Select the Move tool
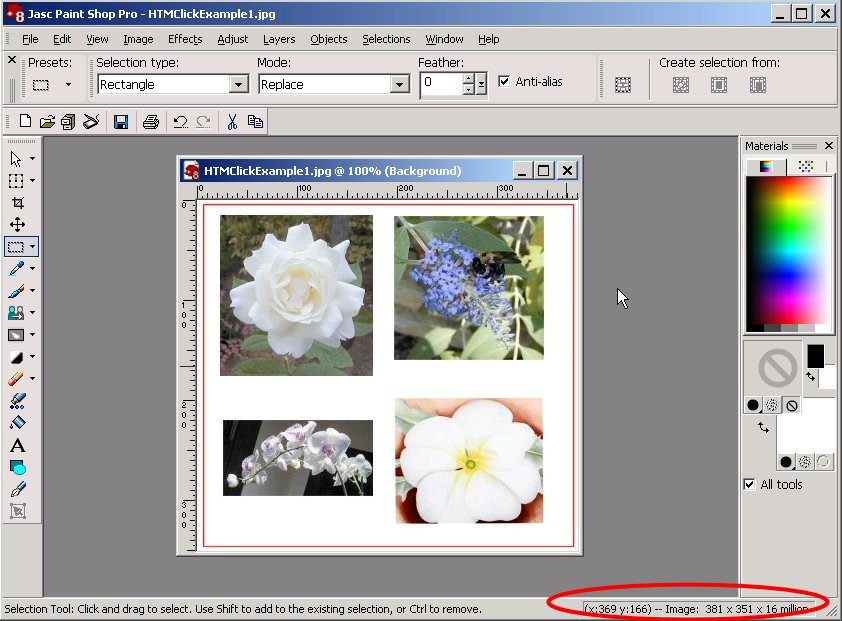 pyautogui.click(x=17, y=224)
